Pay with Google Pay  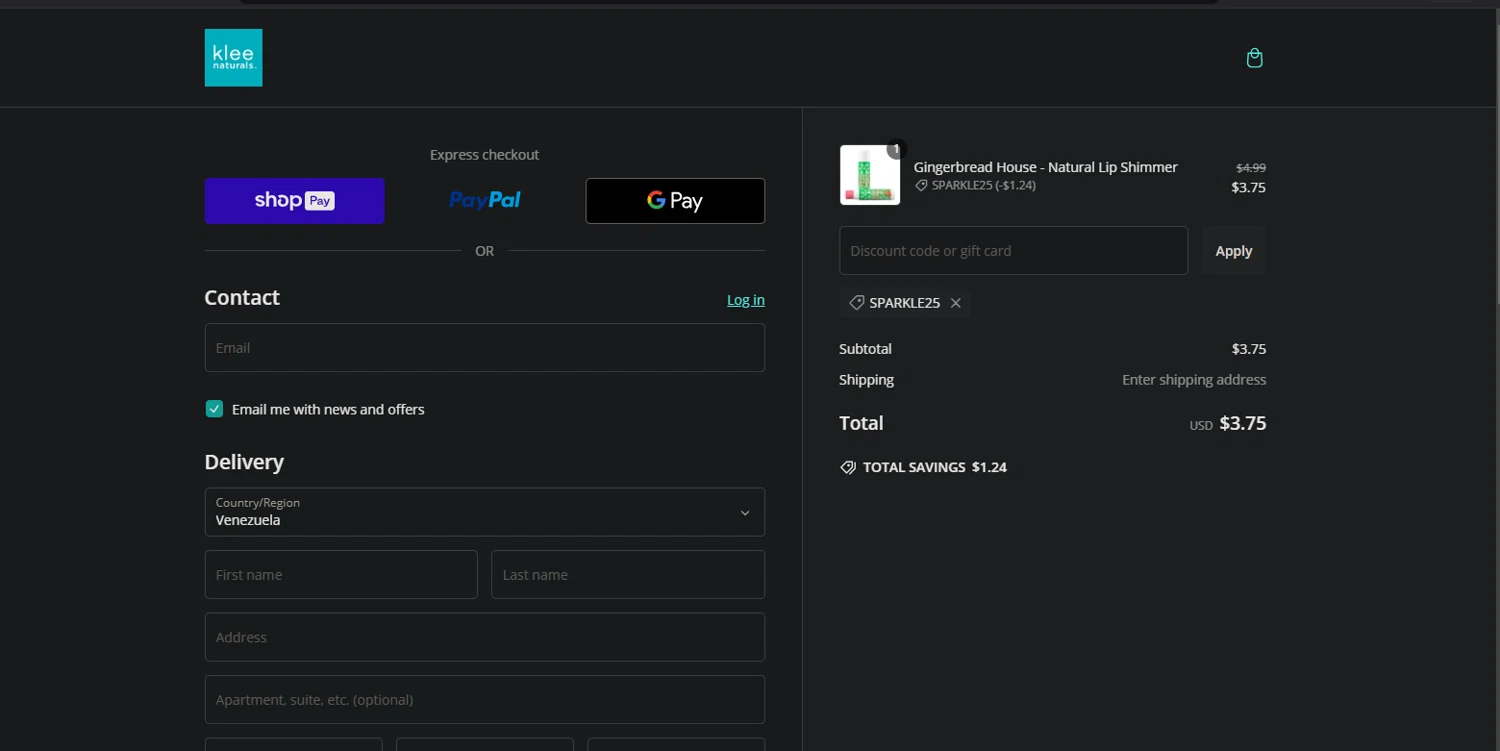[x=675, y=201]
